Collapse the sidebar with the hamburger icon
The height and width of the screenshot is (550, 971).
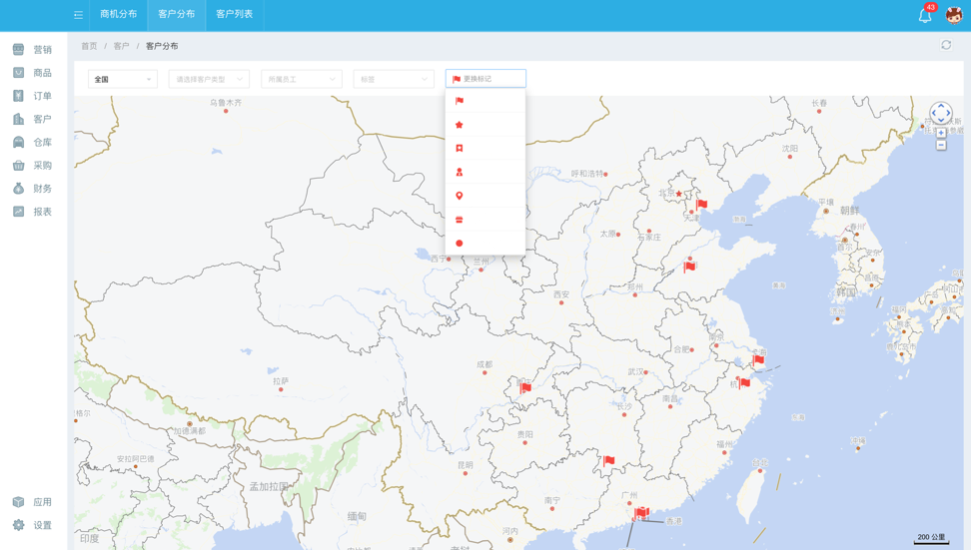[78, 15]
